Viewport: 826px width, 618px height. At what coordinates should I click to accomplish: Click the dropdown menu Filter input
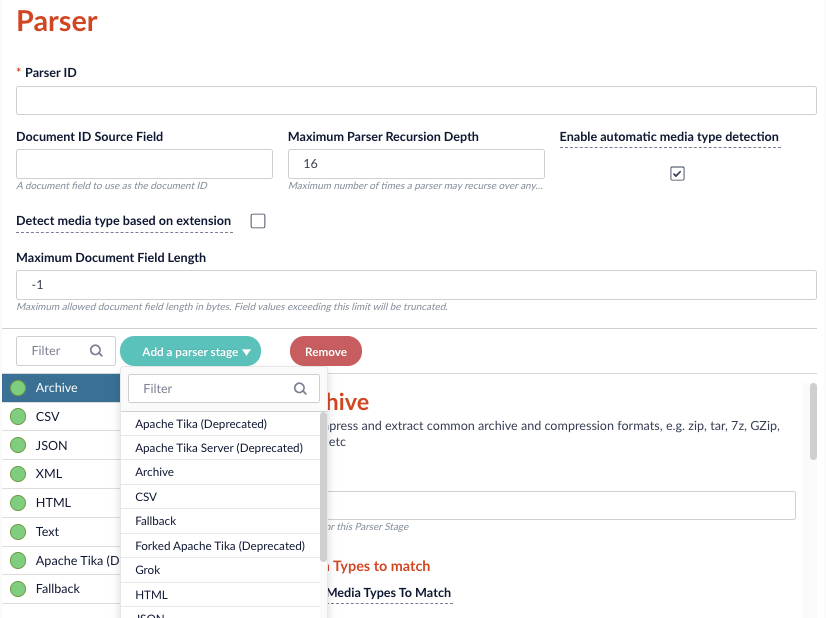coord(224,389)
